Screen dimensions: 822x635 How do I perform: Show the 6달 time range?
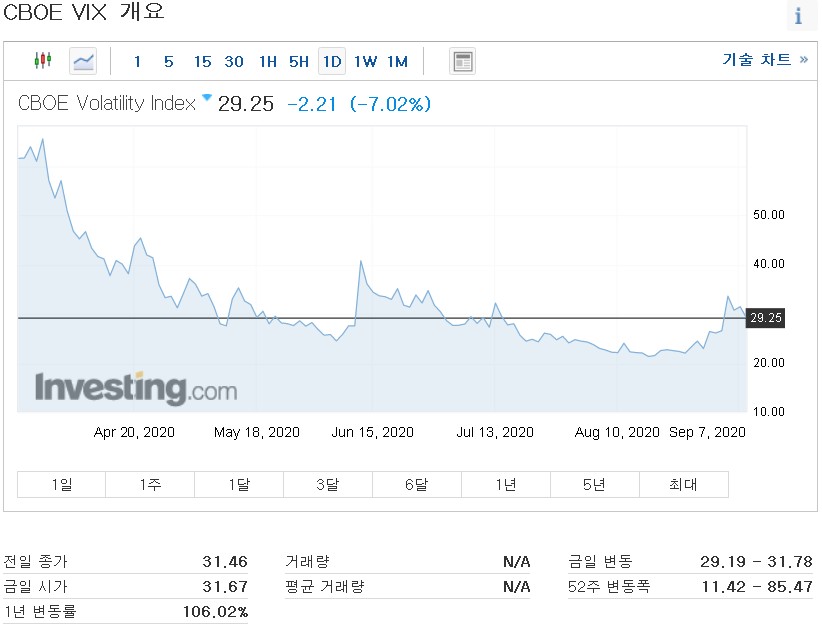point(417,485)
